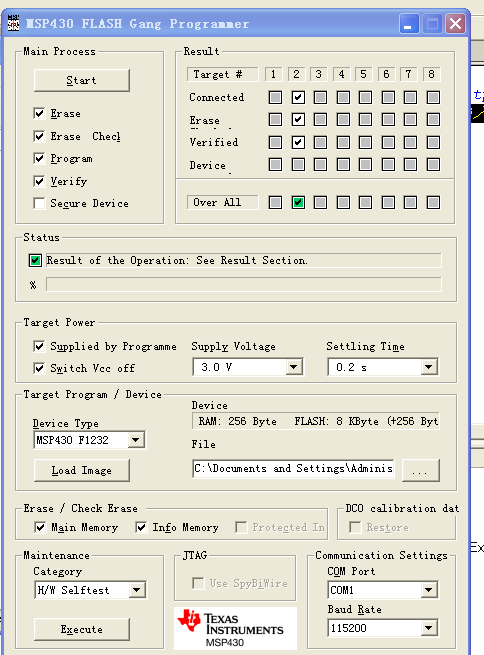The image size is (484, 655).
Task: Click the Use SpyBiWire checkbox
Action: (198, 583)
